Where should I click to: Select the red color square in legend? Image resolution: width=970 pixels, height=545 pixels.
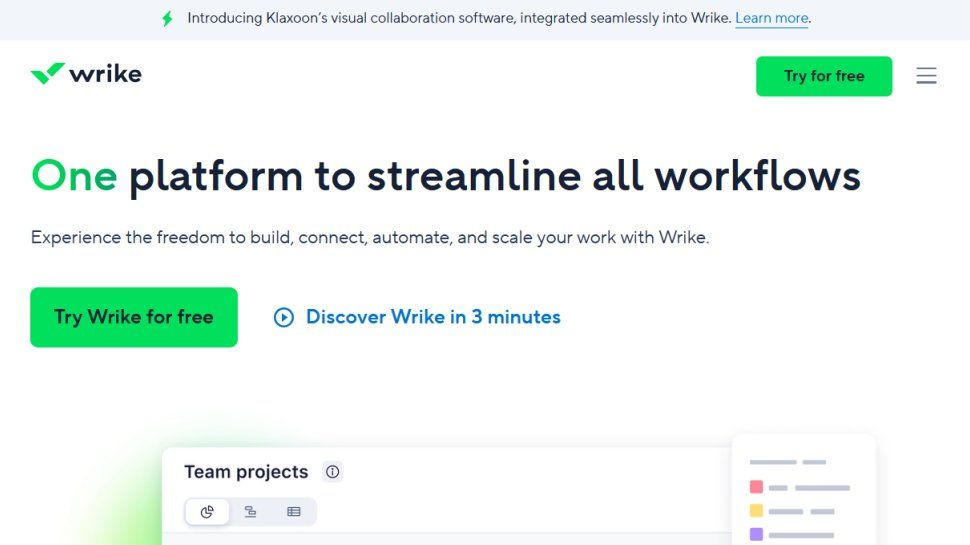coord(756,487)
